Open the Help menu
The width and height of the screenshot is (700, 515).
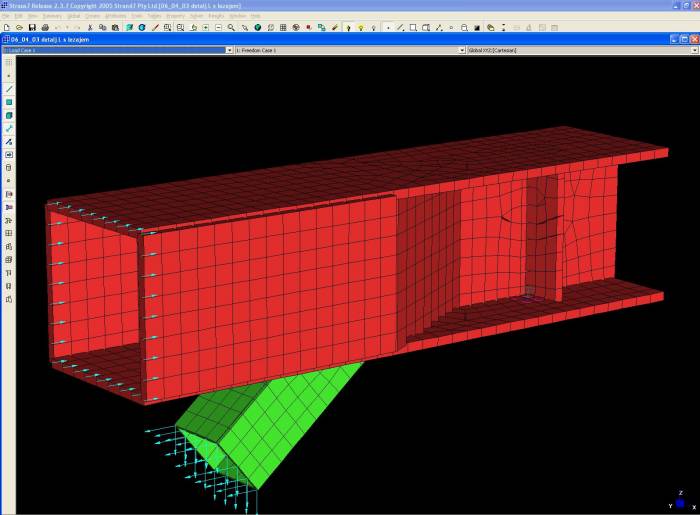[256, 16]
